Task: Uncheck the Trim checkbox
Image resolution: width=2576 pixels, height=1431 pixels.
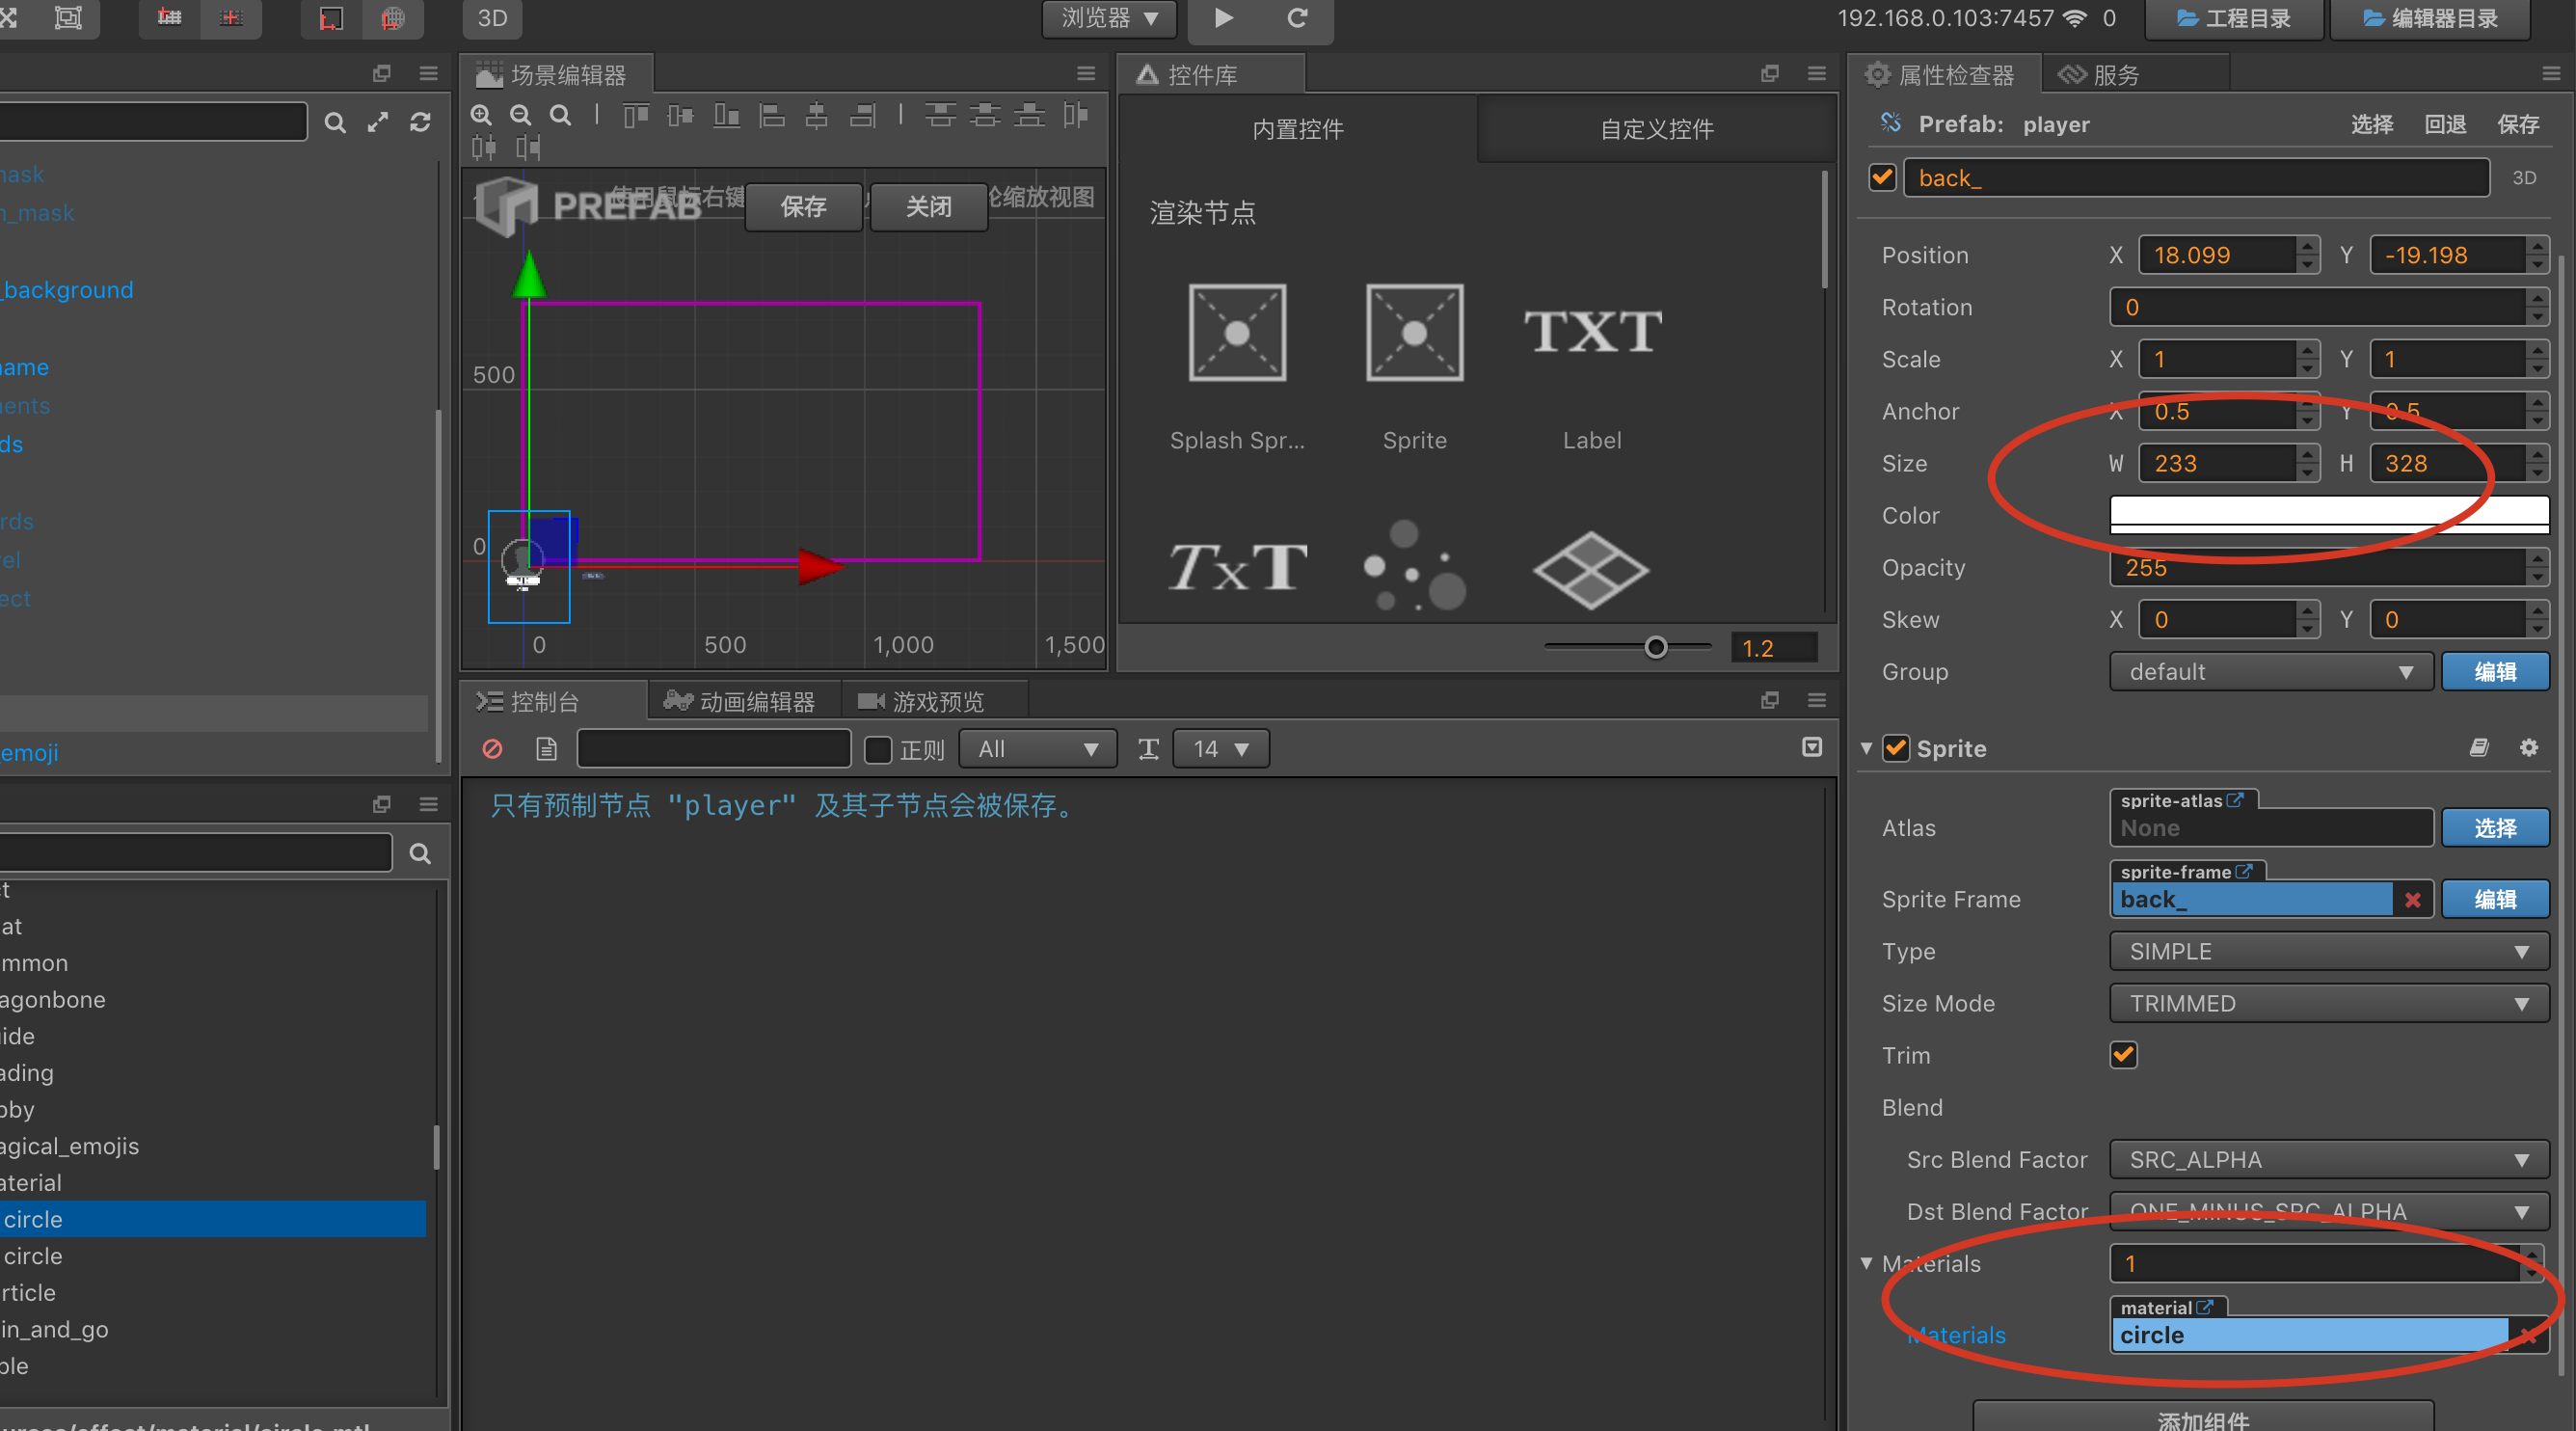Action: click(2123, 1055)
